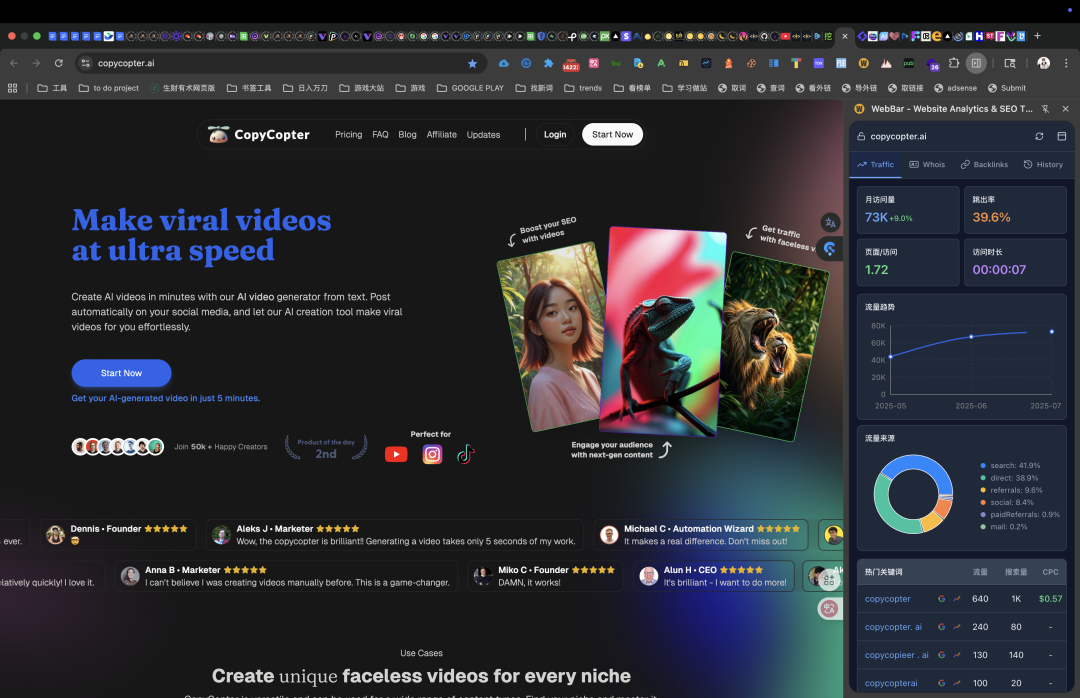The height and width of the screenshot is (698, 1080).
Task: Click the bookmark star in address bar
Action: [x=472, y=63]
